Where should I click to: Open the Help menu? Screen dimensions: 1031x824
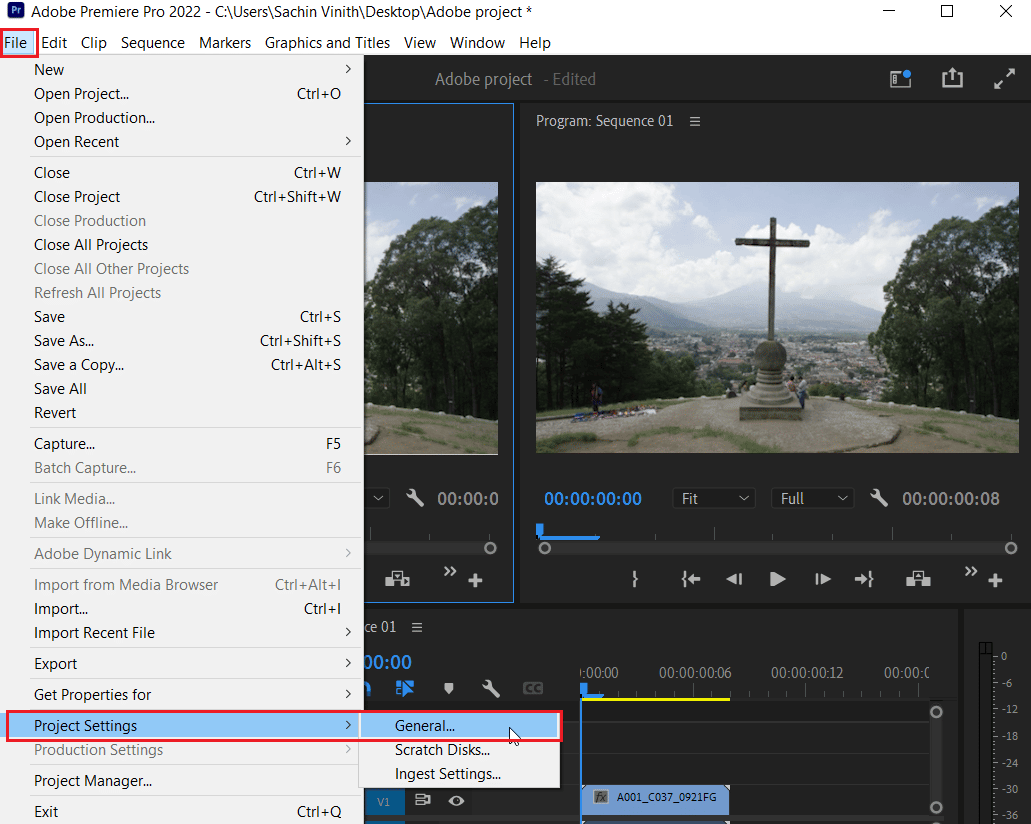pos(535,43)
